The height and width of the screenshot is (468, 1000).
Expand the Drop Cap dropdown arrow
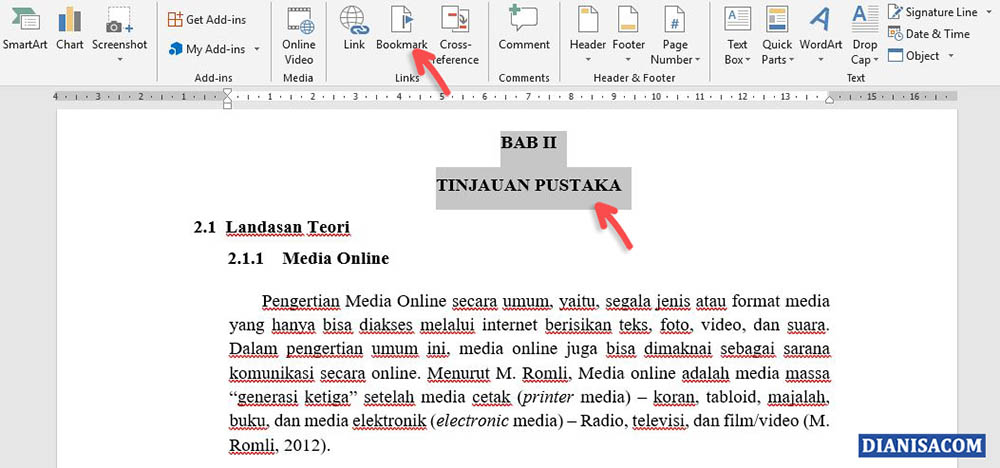click(876, 60)
